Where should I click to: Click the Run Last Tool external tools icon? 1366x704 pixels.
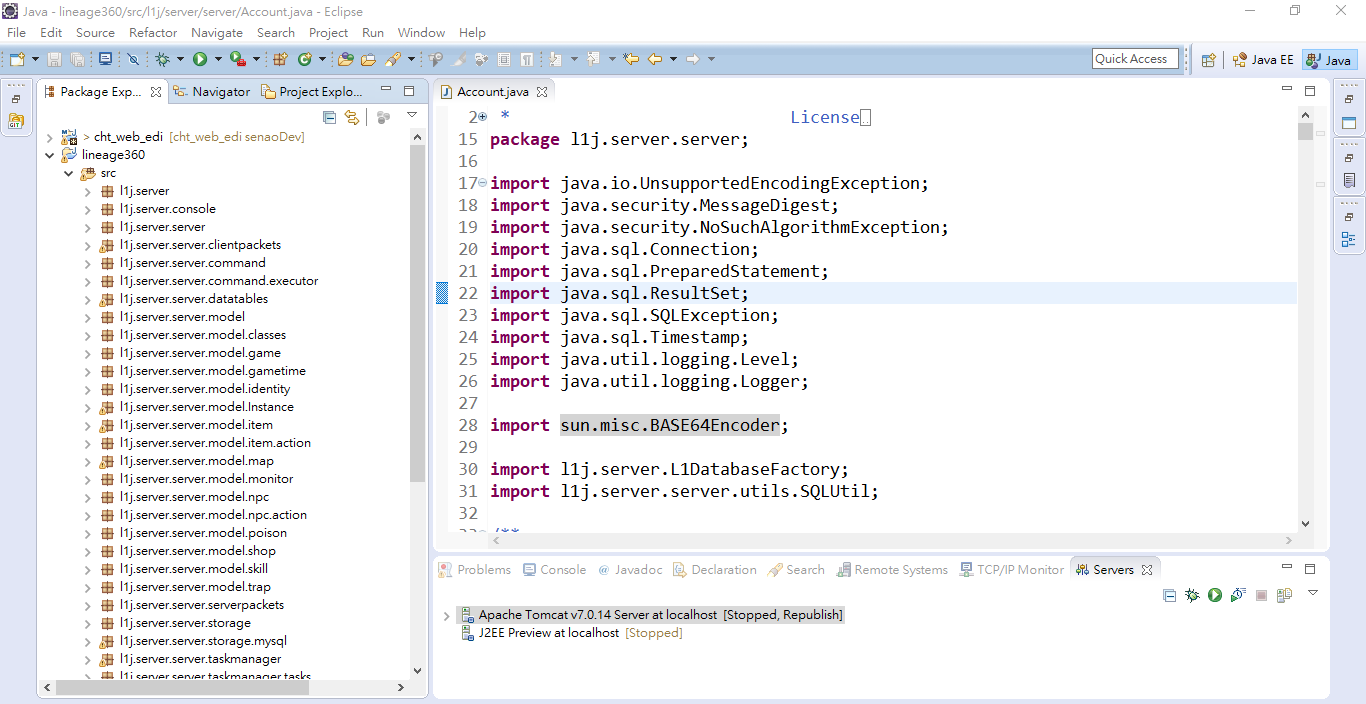237,59
